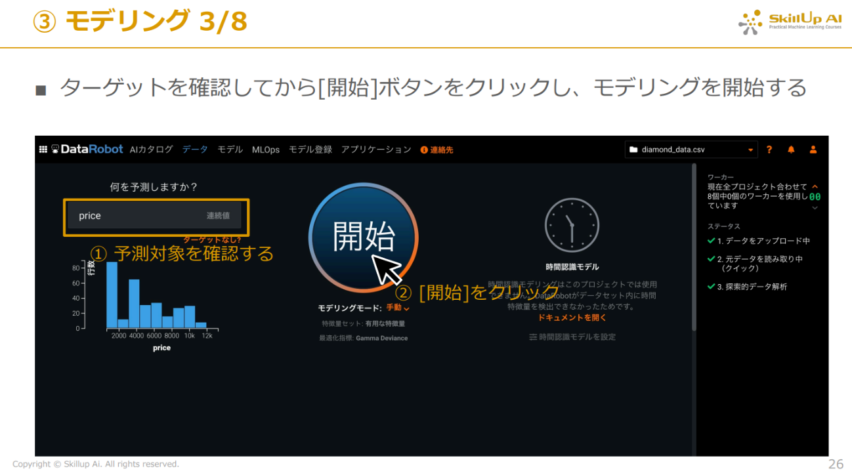852x475 pixels.
Task: Open the notifications bell icon
Action: pyautogui.click(x=791, y=149)
